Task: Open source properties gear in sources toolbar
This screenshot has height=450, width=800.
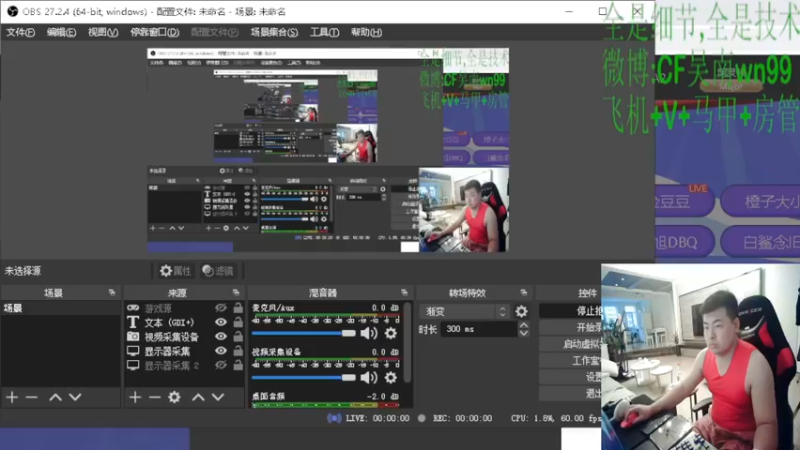Action: point(174,397)
